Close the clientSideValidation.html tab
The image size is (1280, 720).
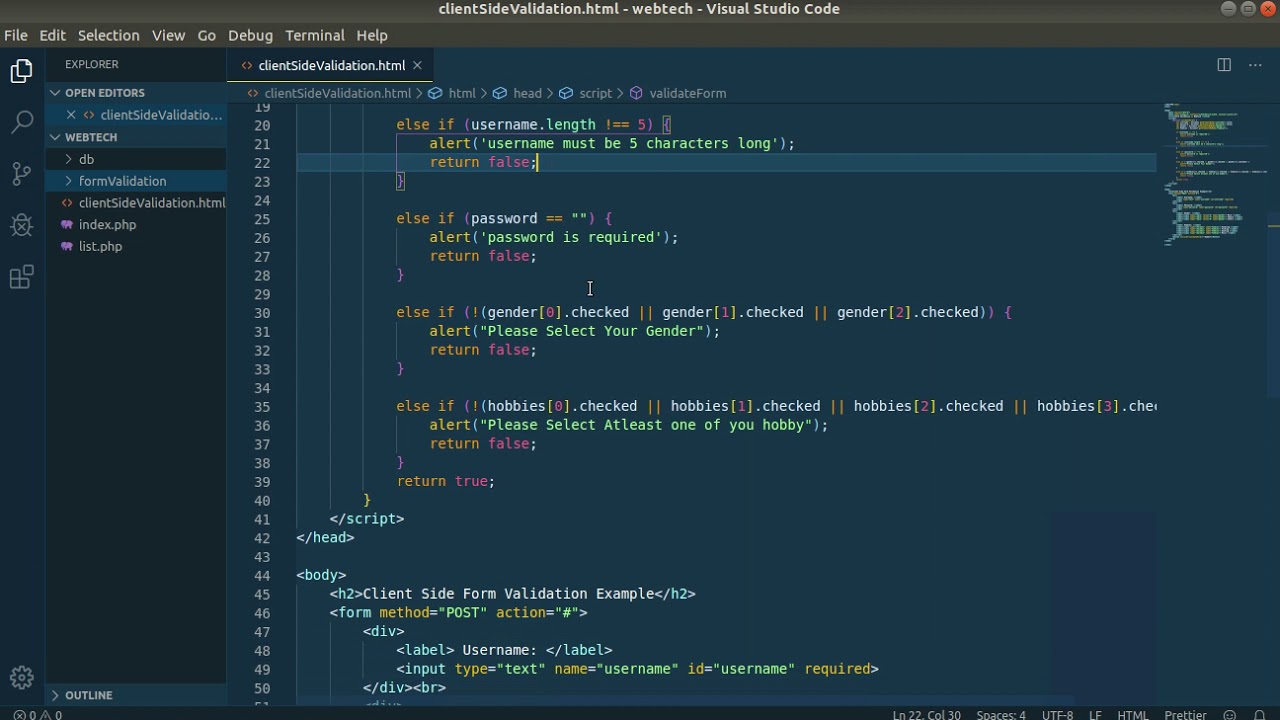(x=417, y=65)
